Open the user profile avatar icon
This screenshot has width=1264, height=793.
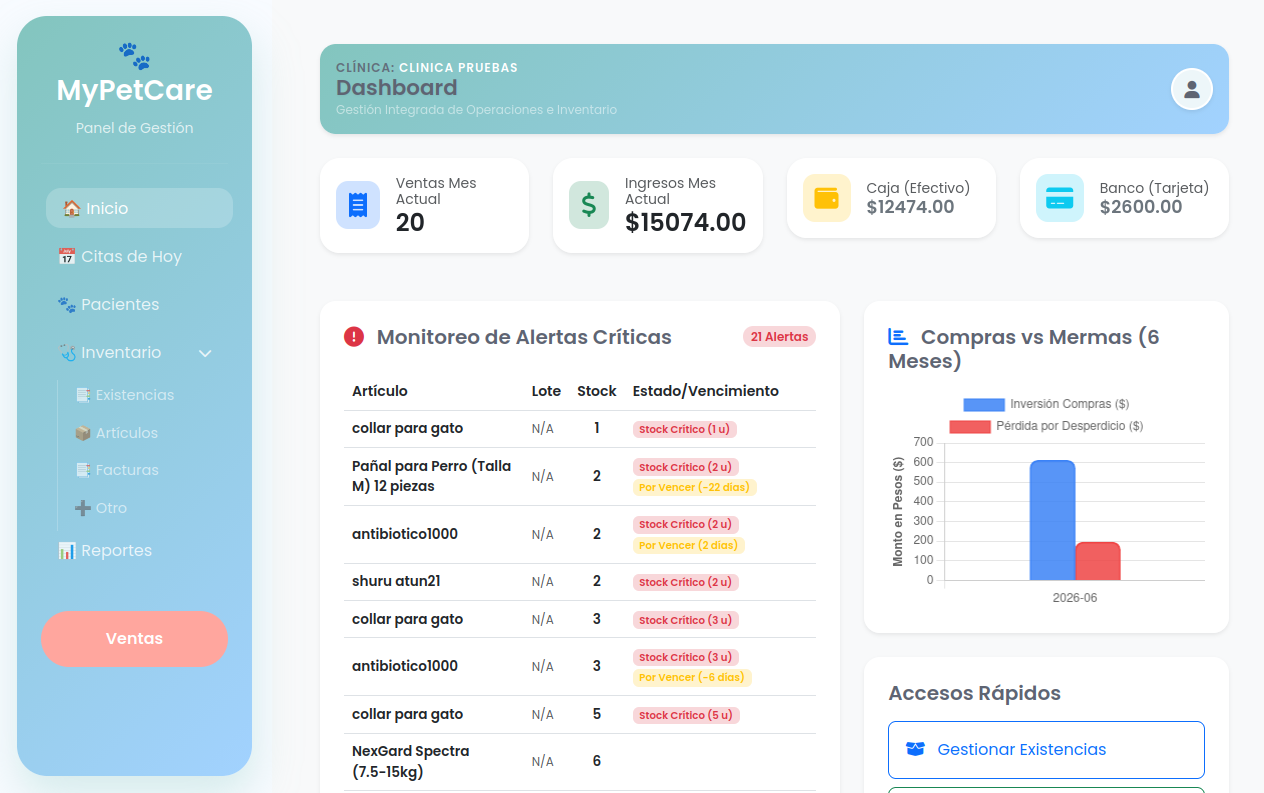(x=1191, y=89)
